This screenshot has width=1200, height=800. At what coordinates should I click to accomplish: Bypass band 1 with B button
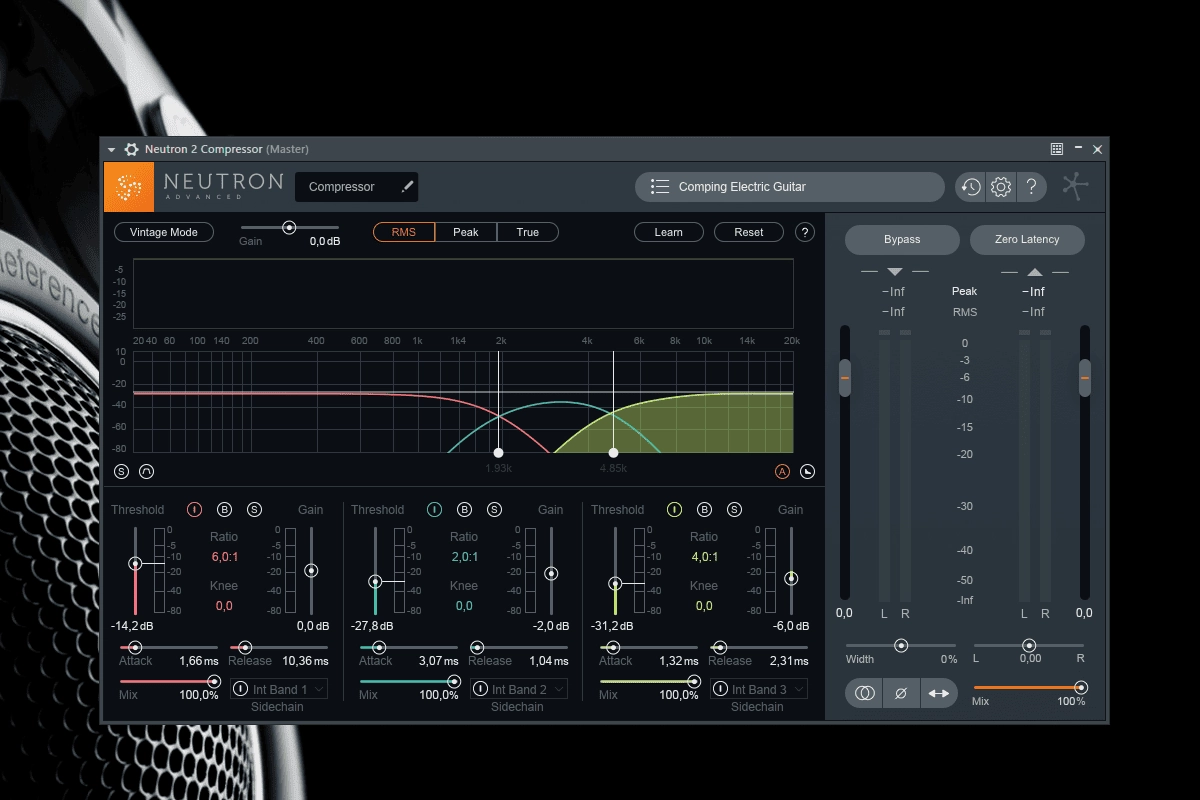tap(224, 509)
